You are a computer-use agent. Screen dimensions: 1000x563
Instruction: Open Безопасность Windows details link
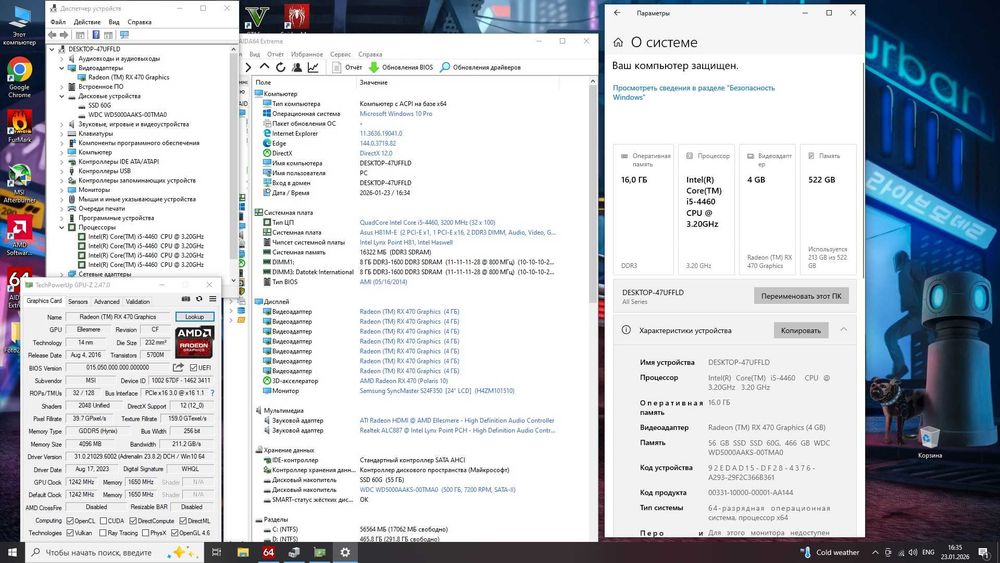pos(693,92)
